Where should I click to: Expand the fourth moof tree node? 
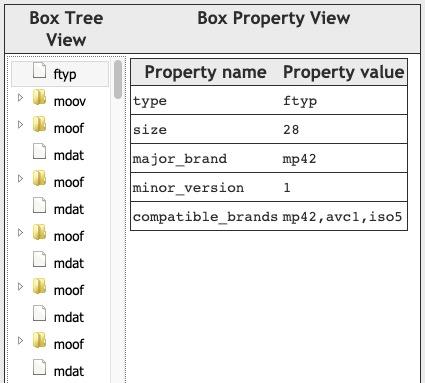pyautogui.click(x=20, y=287)
